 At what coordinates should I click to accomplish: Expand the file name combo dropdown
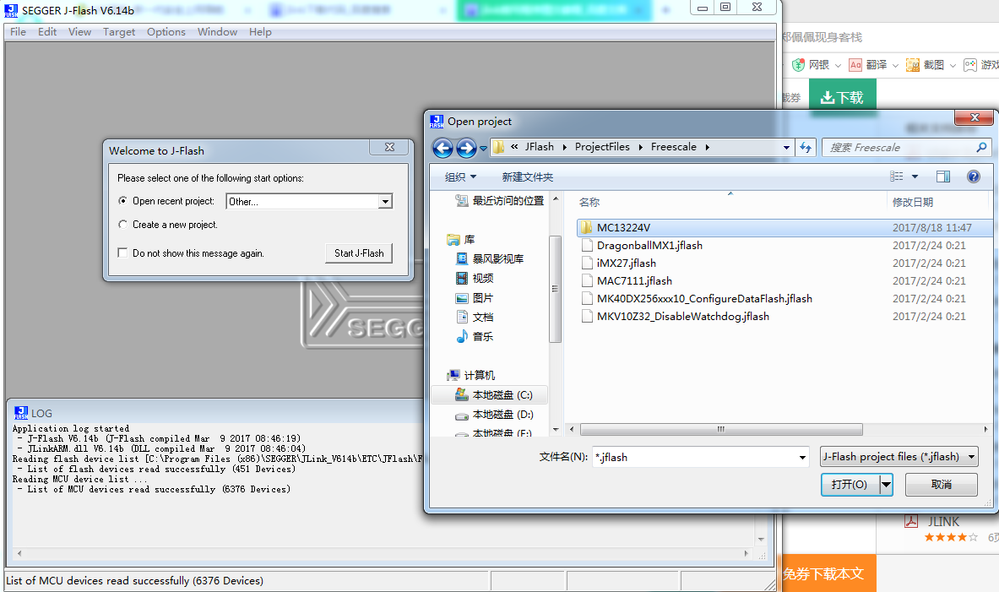802,457
